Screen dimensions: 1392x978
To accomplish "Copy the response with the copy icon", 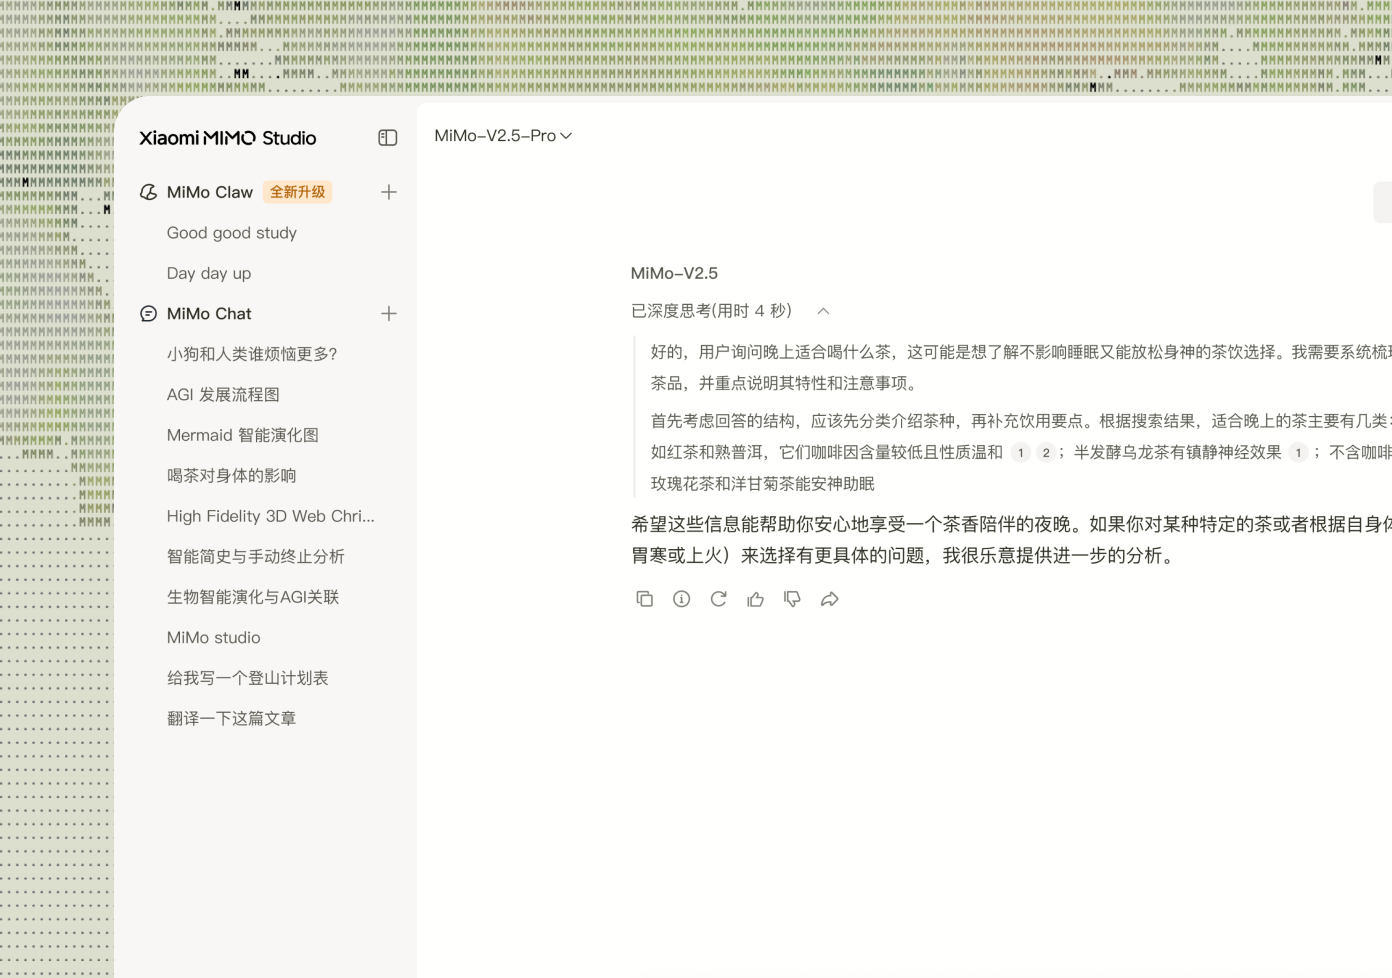I will (x=645, y=599).
